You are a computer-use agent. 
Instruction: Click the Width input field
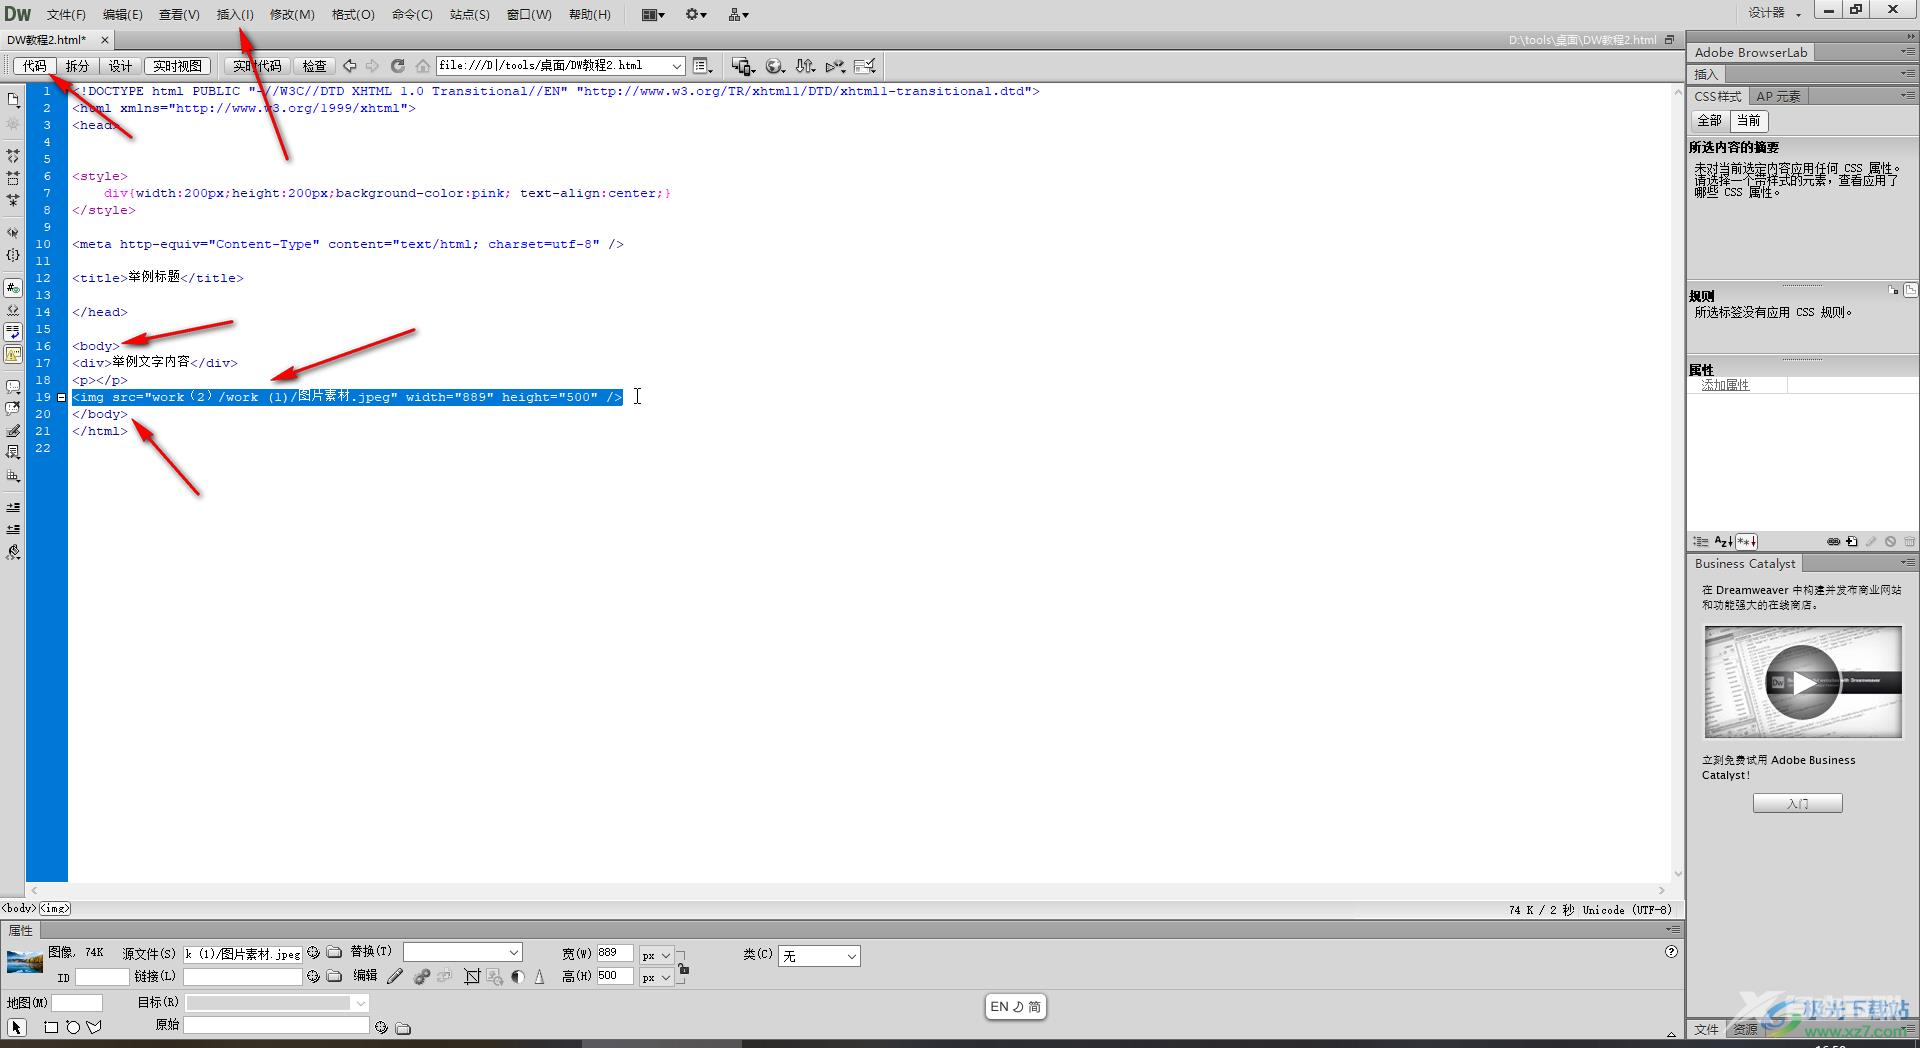[614, 953]
